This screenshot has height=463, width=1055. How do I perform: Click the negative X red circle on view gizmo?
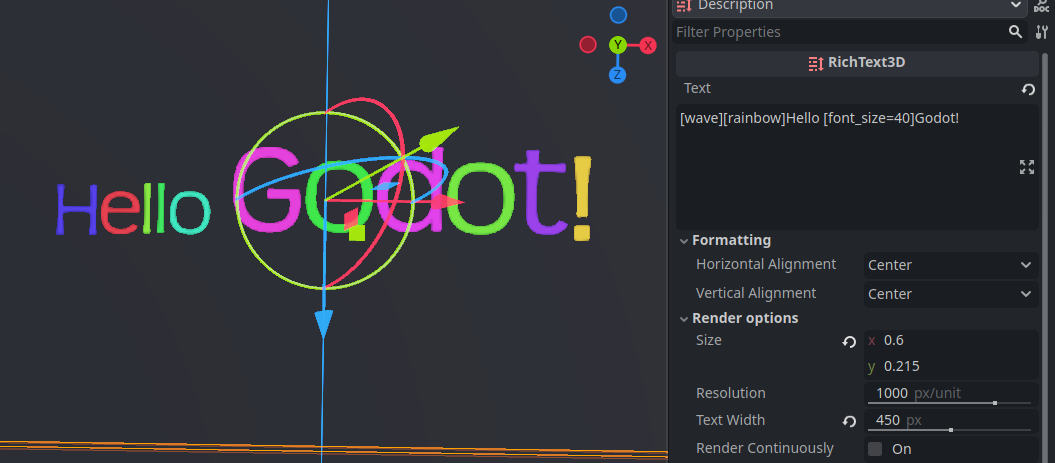click(588, 45)
